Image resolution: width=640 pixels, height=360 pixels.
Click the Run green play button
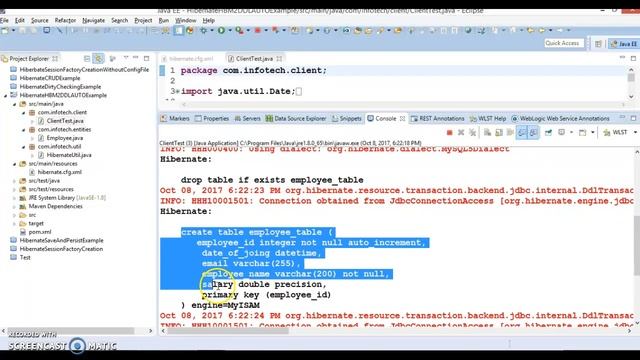pos(221,30)
